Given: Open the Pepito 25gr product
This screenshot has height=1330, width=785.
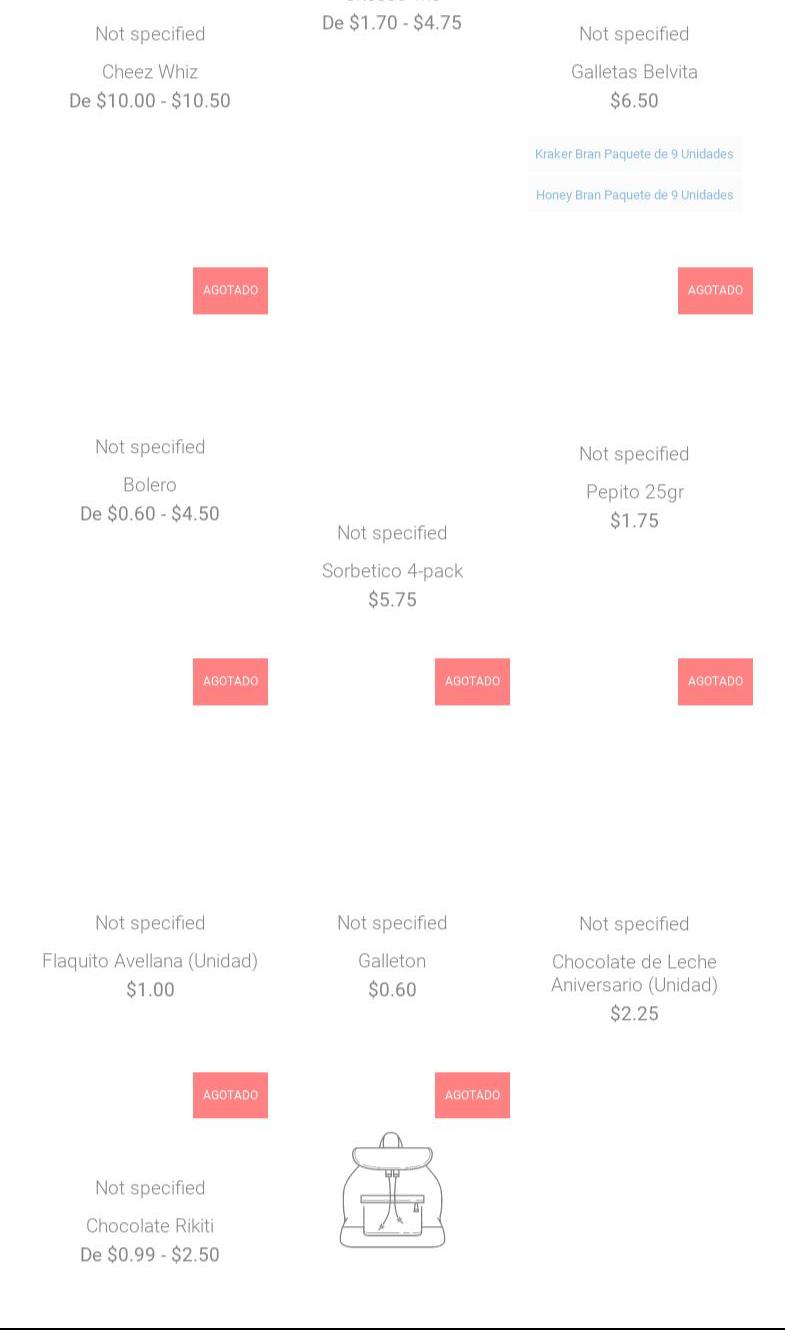Looking at the screenshot, I should [x=634, y=492].
